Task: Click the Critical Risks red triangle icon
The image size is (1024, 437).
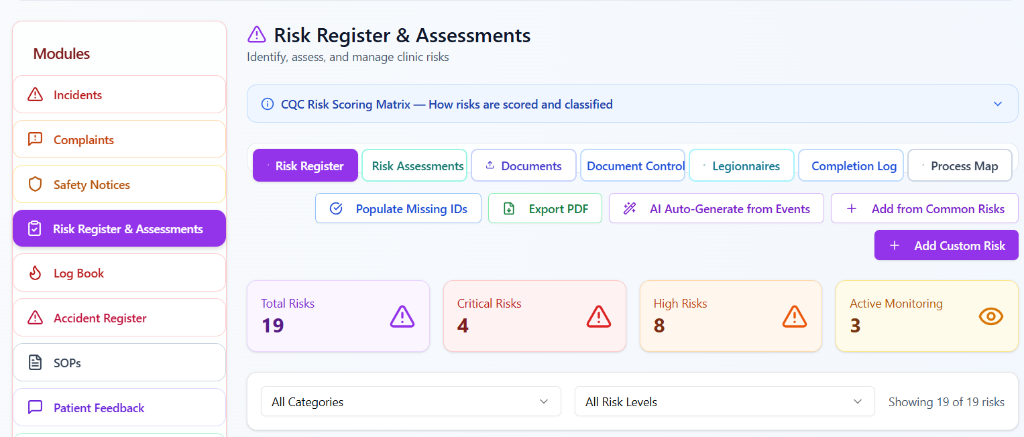Action: coord(598,316)
